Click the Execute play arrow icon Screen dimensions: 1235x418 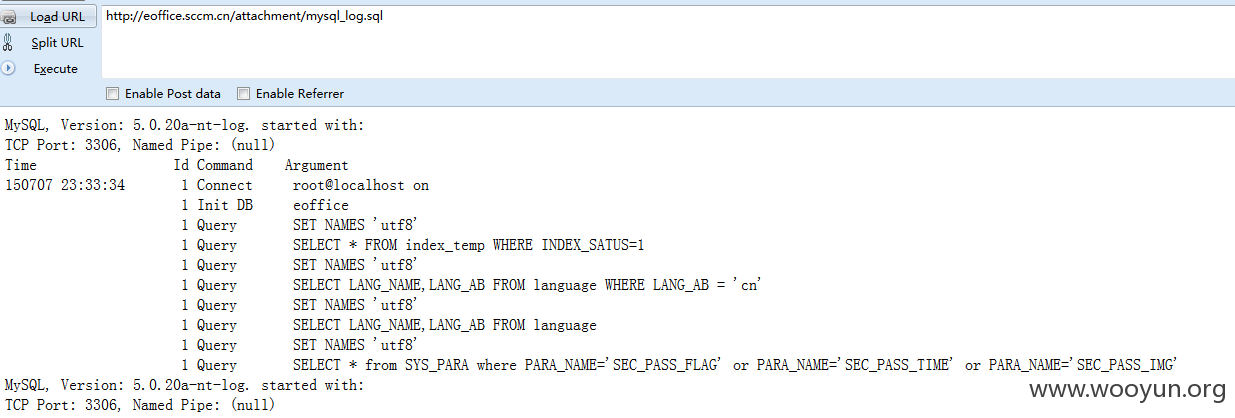pyautogui.click(x=8, y=69)
